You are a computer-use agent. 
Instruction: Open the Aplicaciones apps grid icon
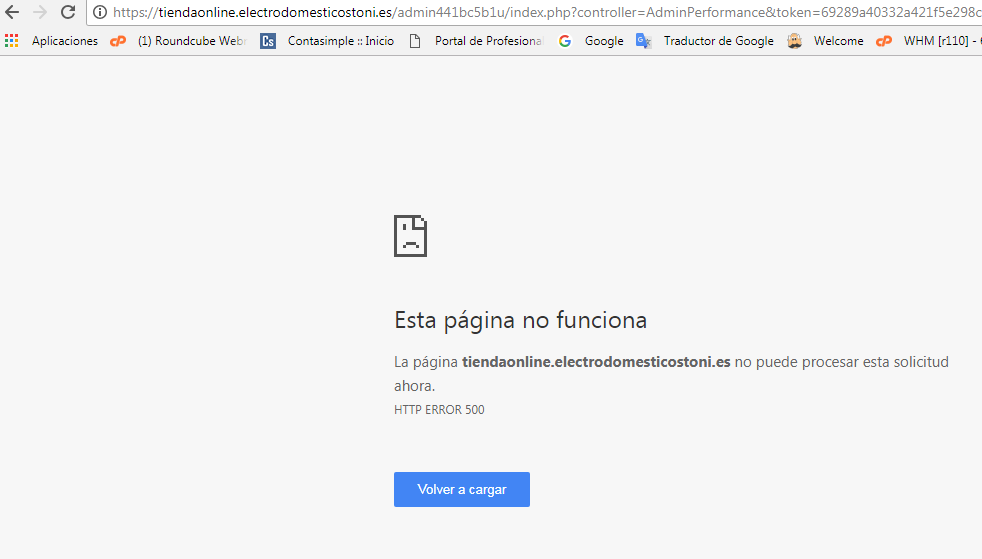[11, 41]
